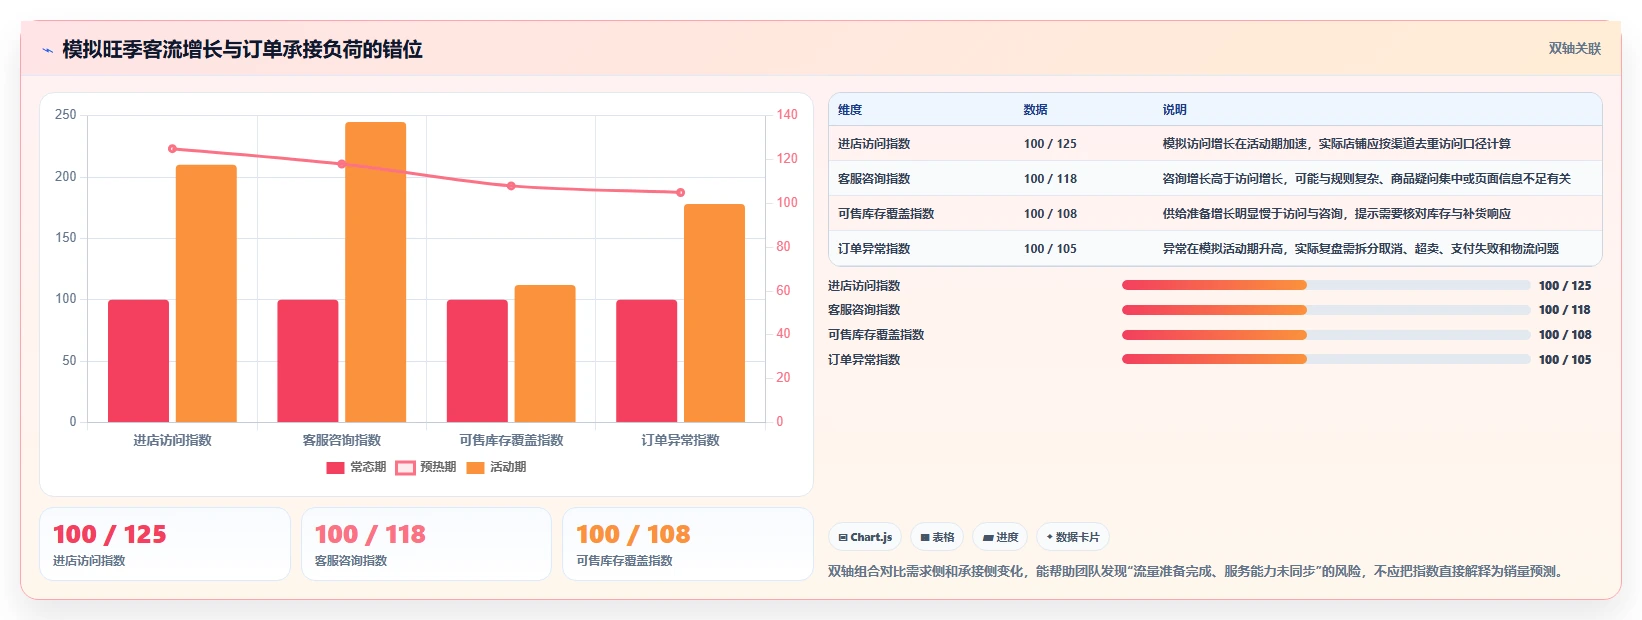Click the line point above 客服咨询指数
The image size is (1642, 620).
pos(341,164)
